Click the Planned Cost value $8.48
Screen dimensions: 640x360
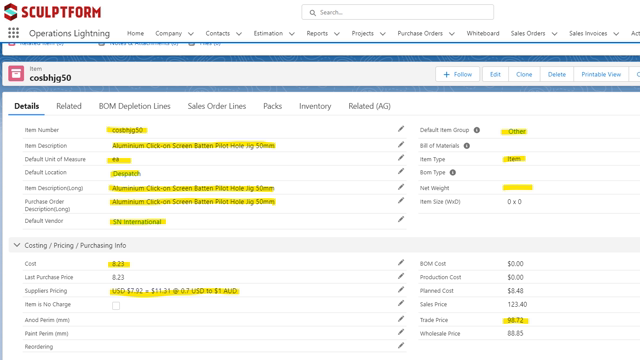pos(515,291)
